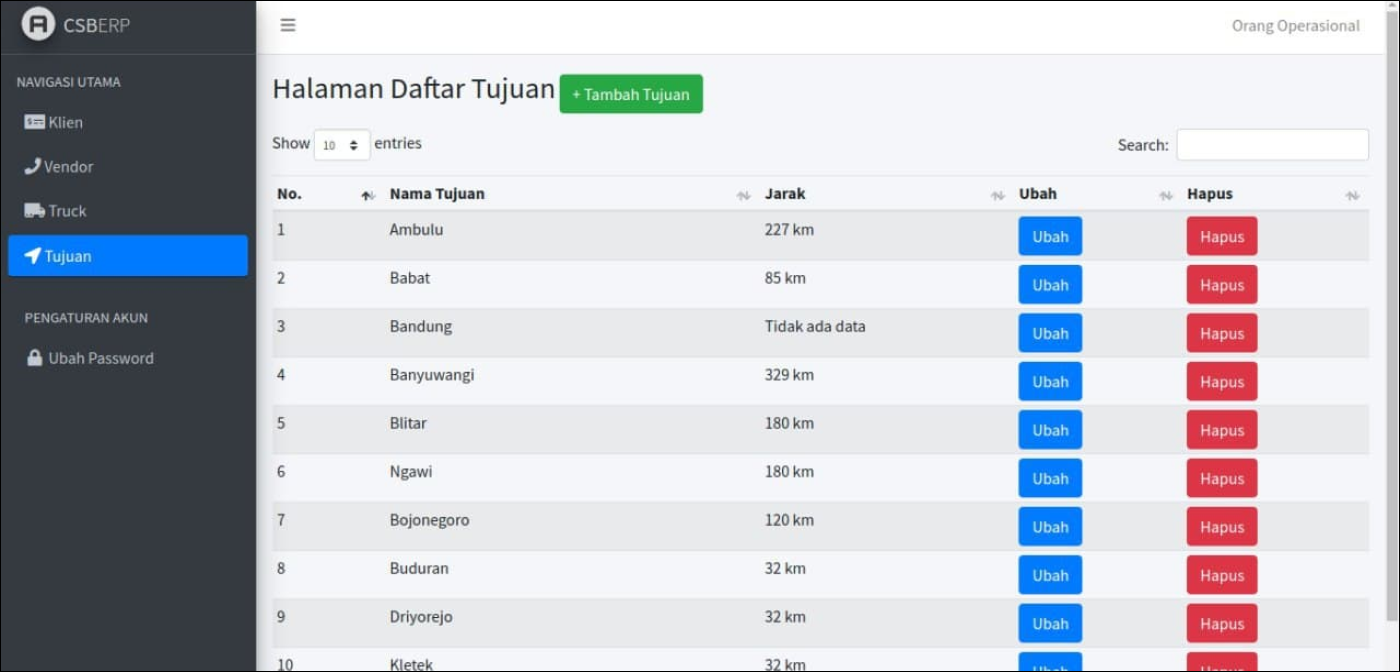Viewport: 1400px width, 672px height.
Task: Delete the Banyuwangi row with Hapus
Action: (x=1221, y=382)
